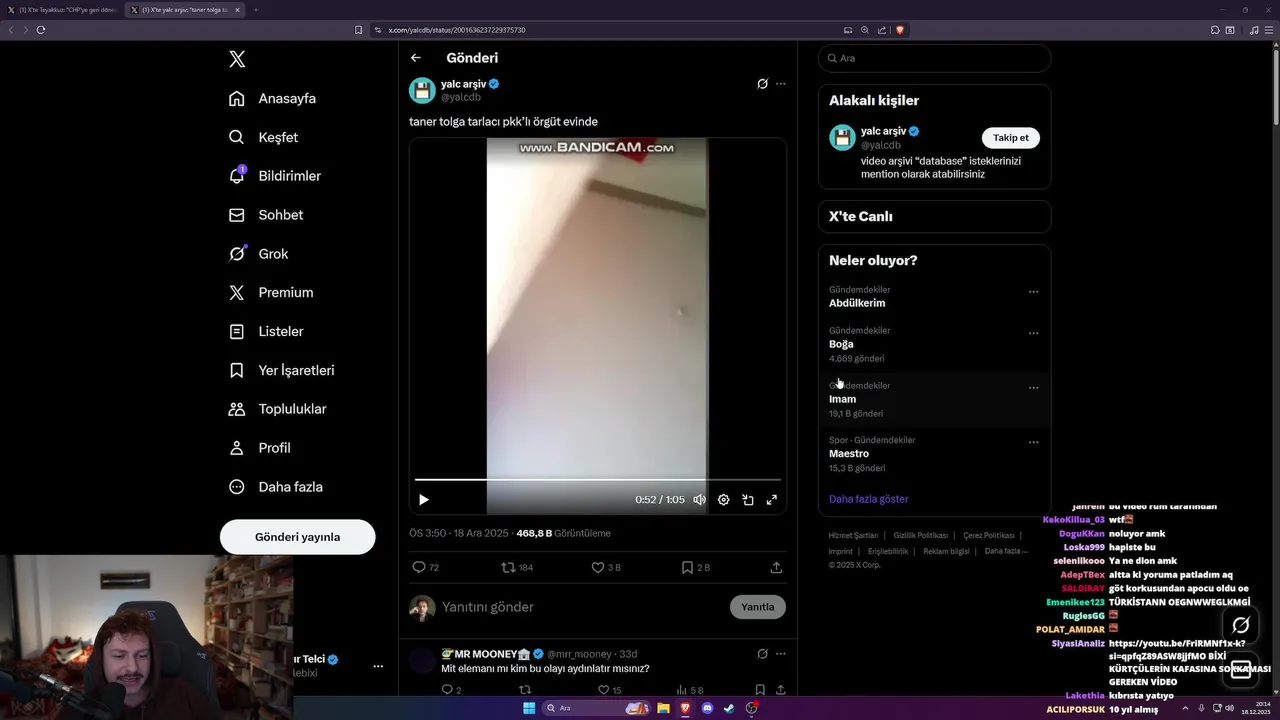Bookmark the MR MOONEY reply
The height and width of the screenshot is (720, 1280).
(x=760, y=690)
